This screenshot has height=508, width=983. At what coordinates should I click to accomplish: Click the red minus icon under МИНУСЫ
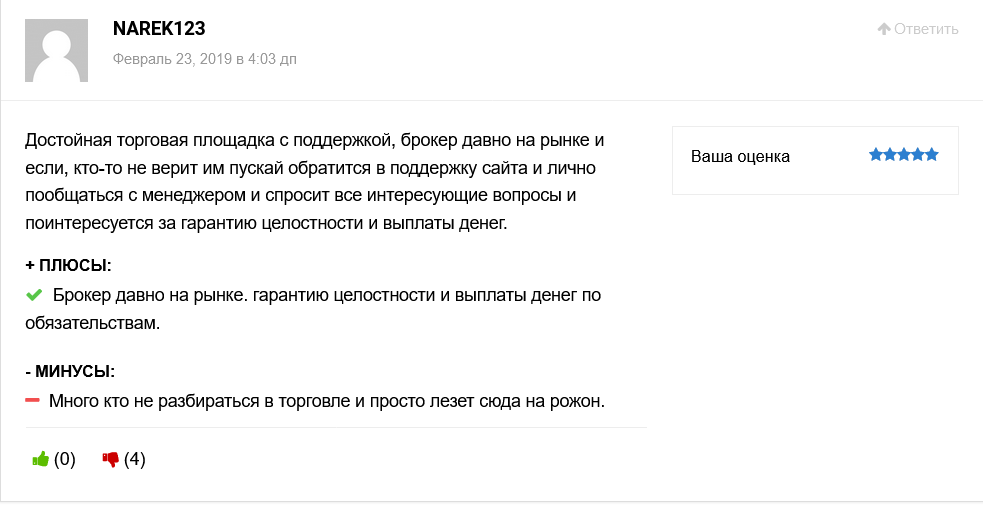[x=33, y=400]
